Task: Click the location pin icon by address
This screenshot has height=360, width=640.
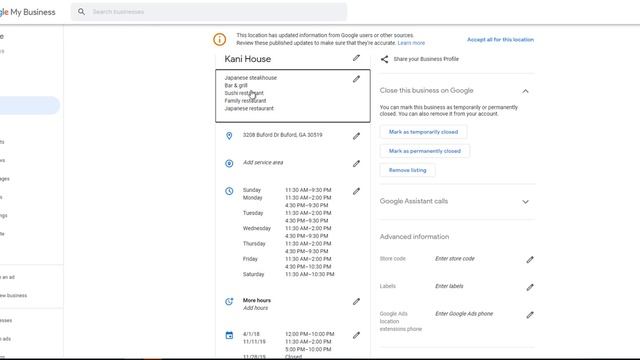Action: [229, 136]
